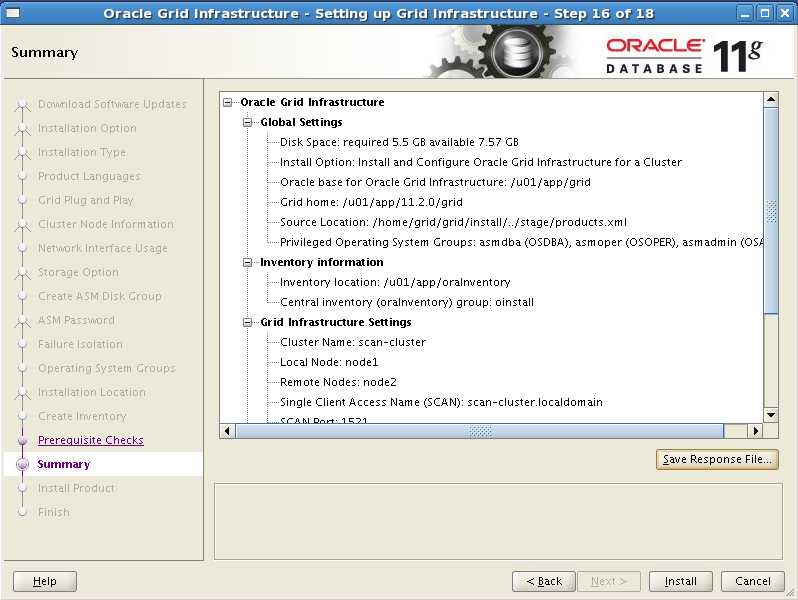
Task: Click the Installation Option step
Action: click(87, 128)
